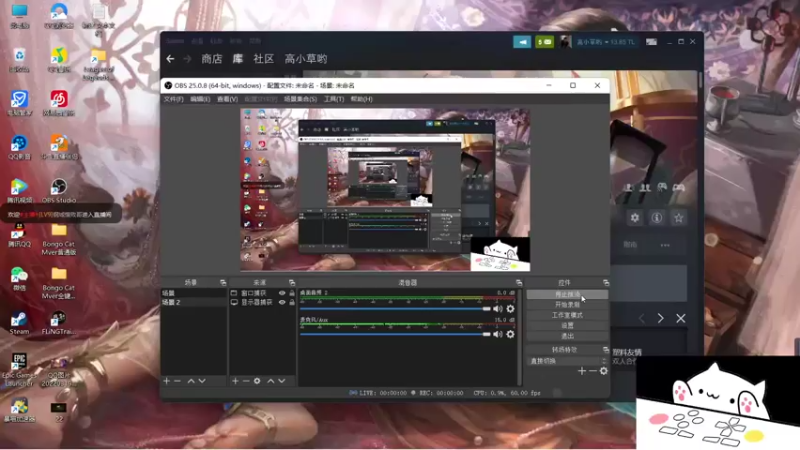The height and width of the screenshot is (450, 800).
Task: Move the selected source up
Action: [x=271, y=381]
